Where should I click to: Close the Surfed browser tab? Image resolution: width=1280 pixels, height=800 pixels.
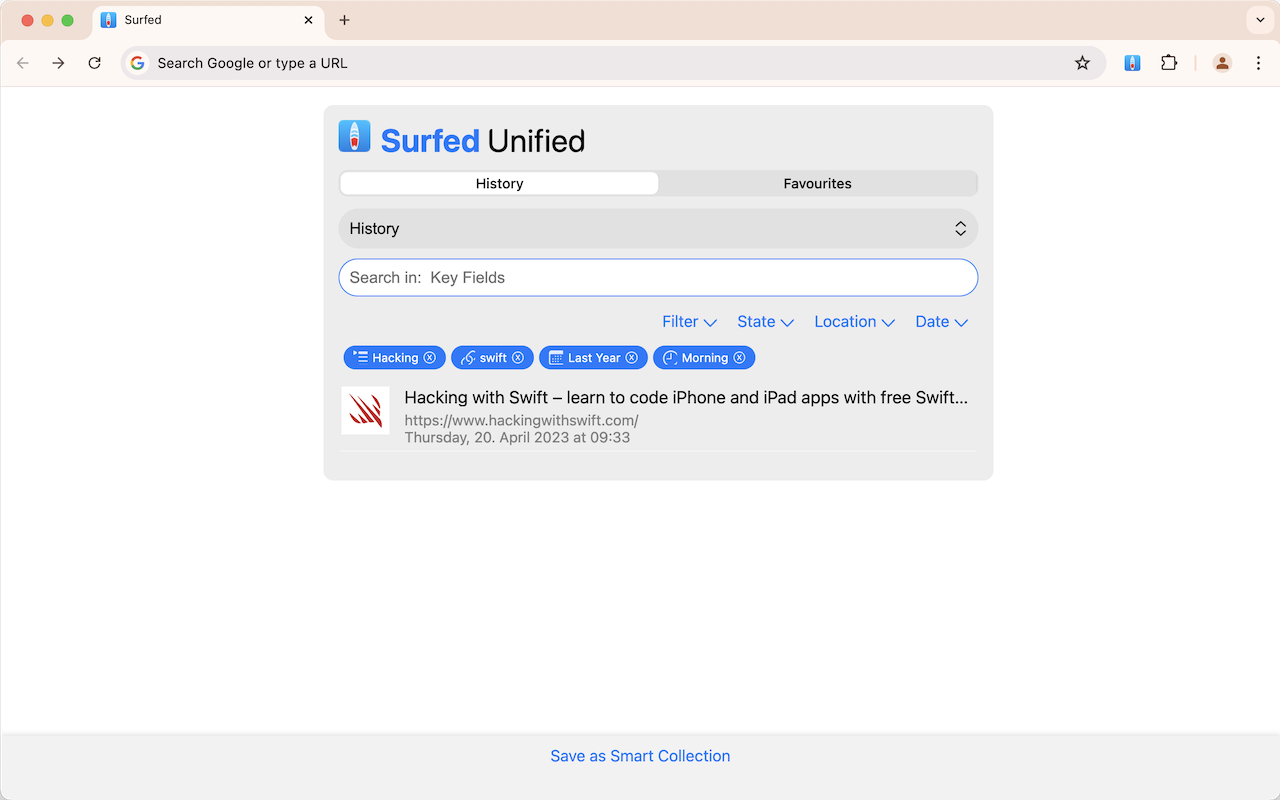308,20
